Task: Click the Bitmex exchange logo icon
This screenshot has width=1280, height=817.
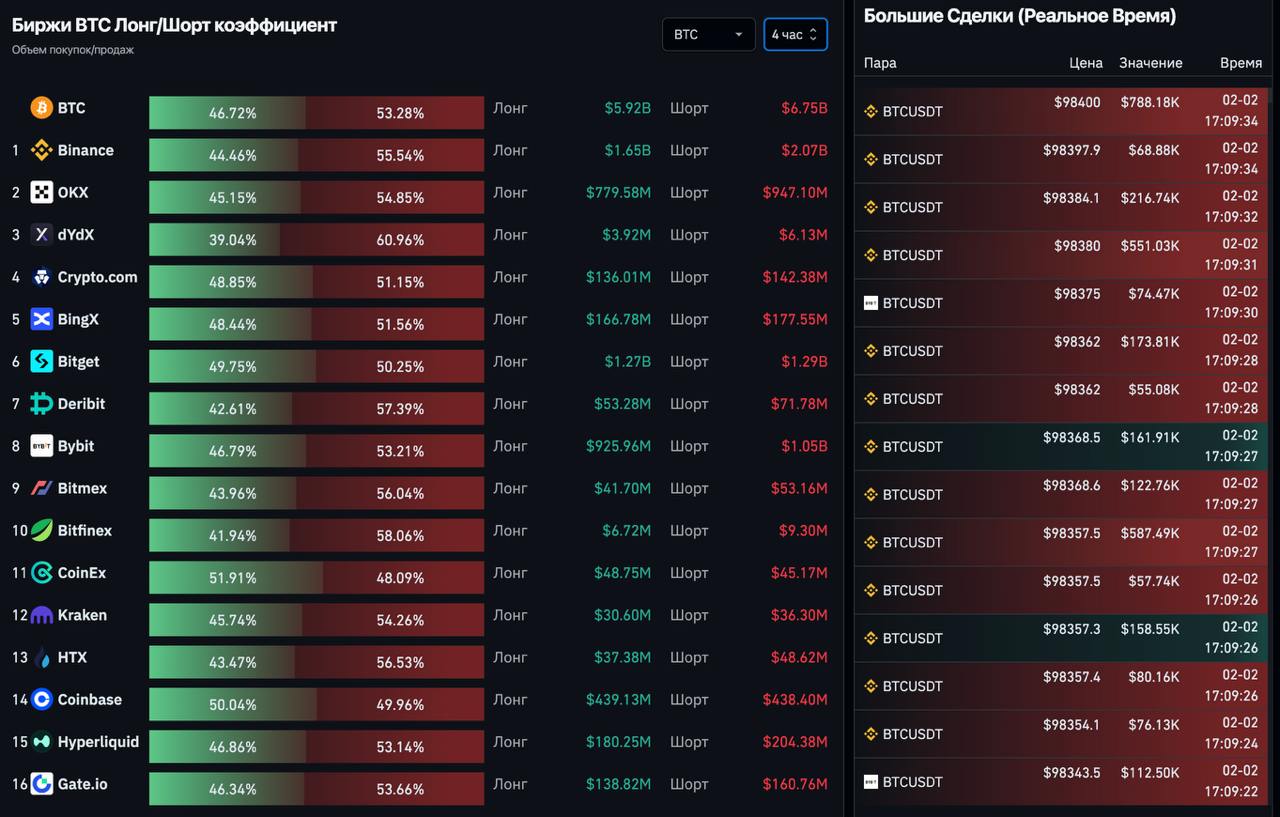Action: coord(41,488)
